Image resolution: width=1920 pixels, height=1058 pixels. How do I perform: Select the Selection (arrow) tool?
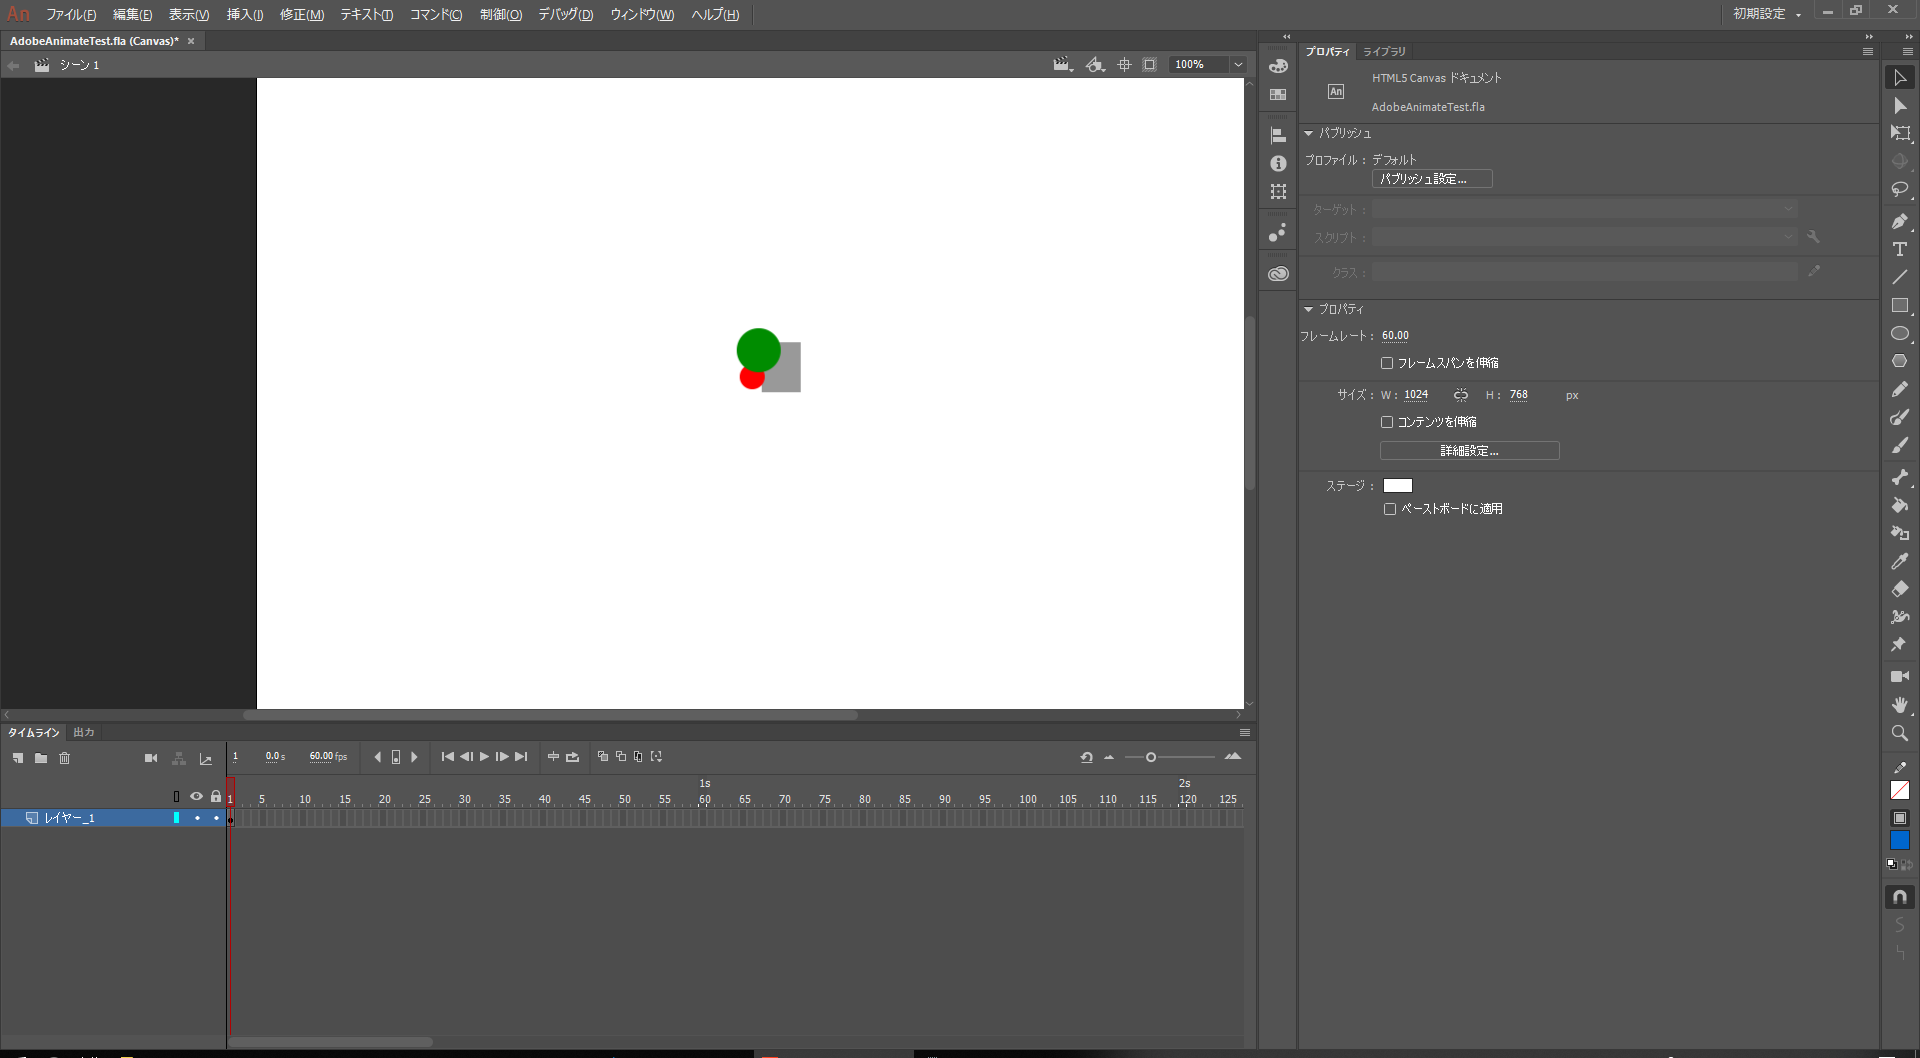point(1900,78)
